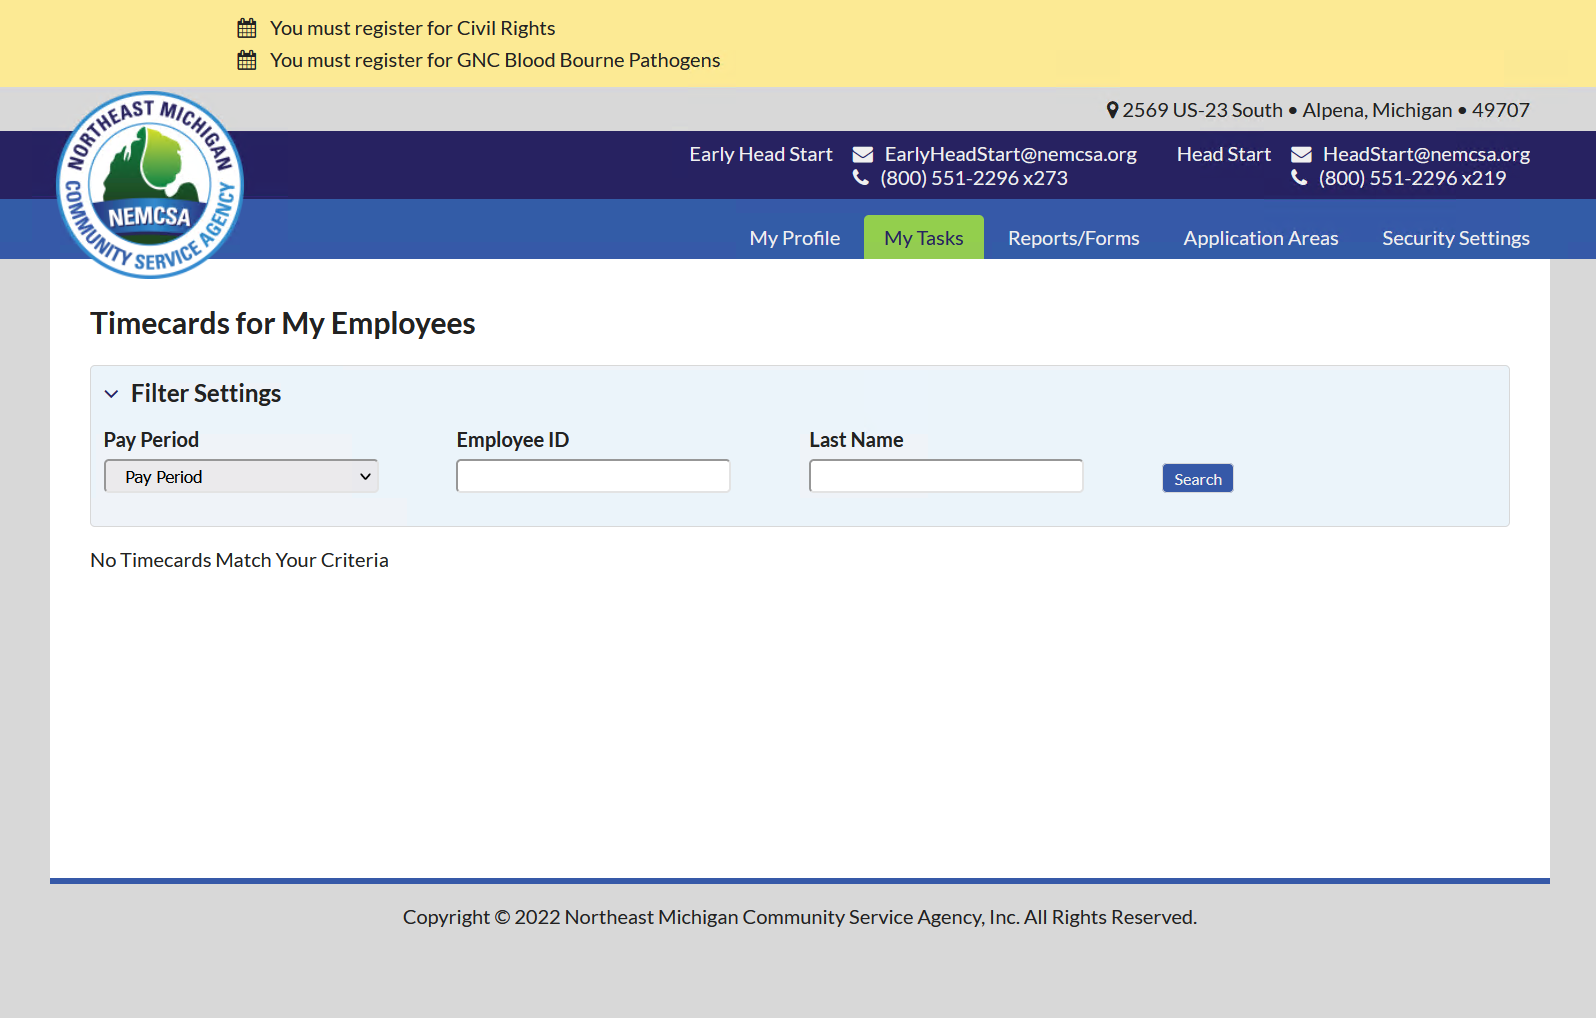Click the copyright footer text

tap(800, 917)
